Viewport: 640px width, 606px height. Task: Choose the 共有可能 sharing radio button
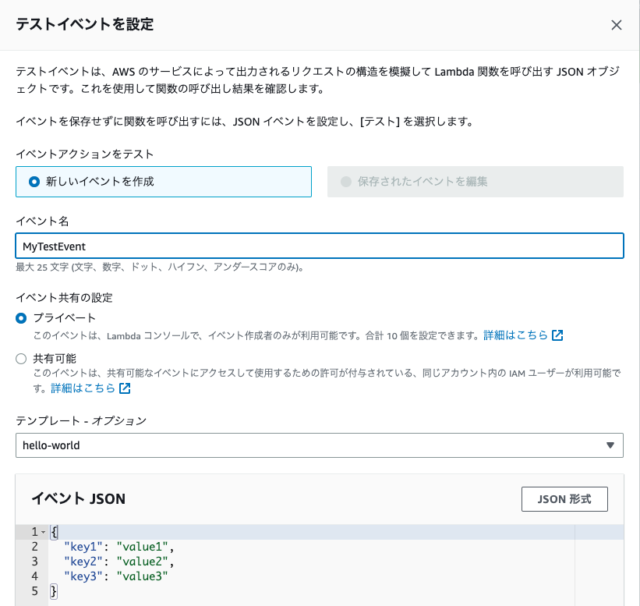click(22, 357)
